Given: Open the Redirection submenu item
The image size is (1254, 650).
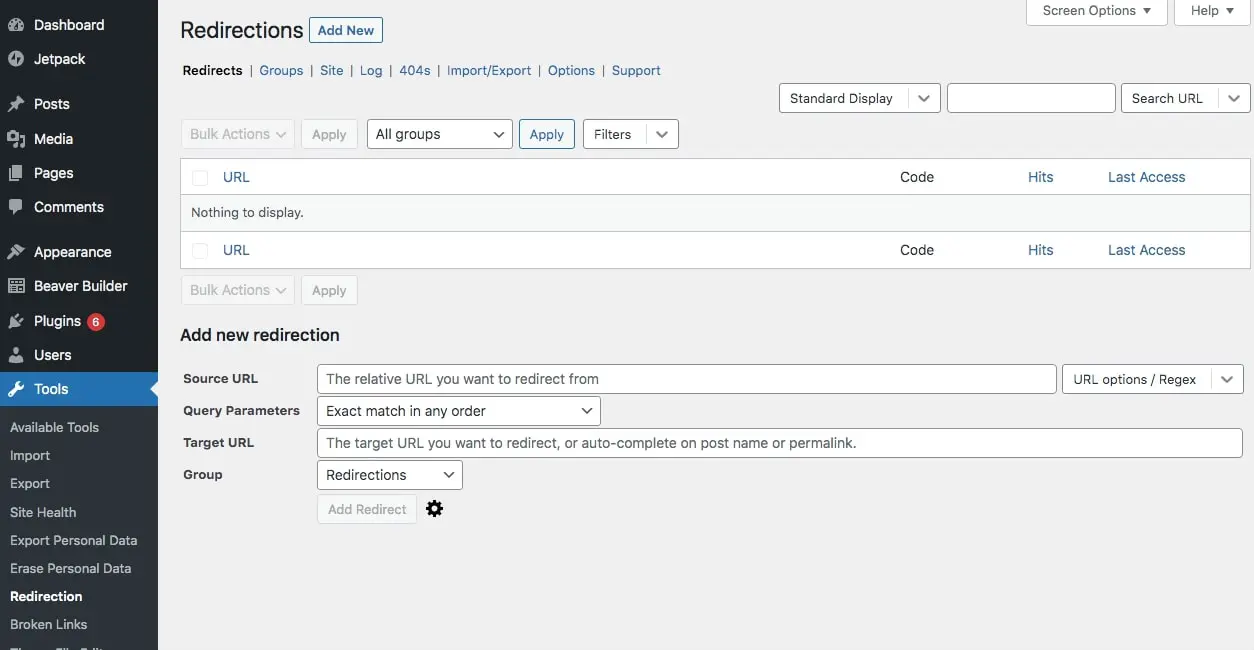Looking at the screenshot, I should pyautogui.click(x=46, y=596).
